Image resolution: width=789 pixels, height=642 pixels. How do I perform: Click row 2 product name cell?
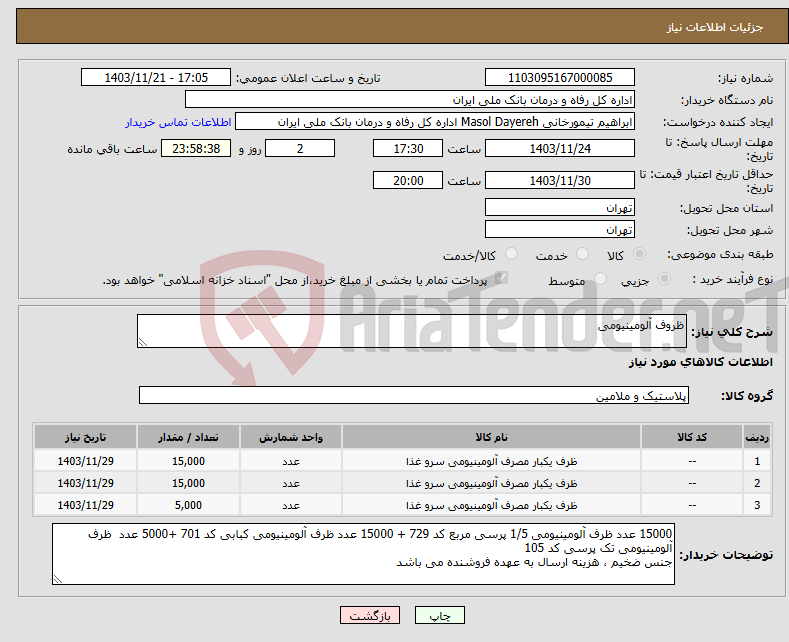(x=491, y=483)
